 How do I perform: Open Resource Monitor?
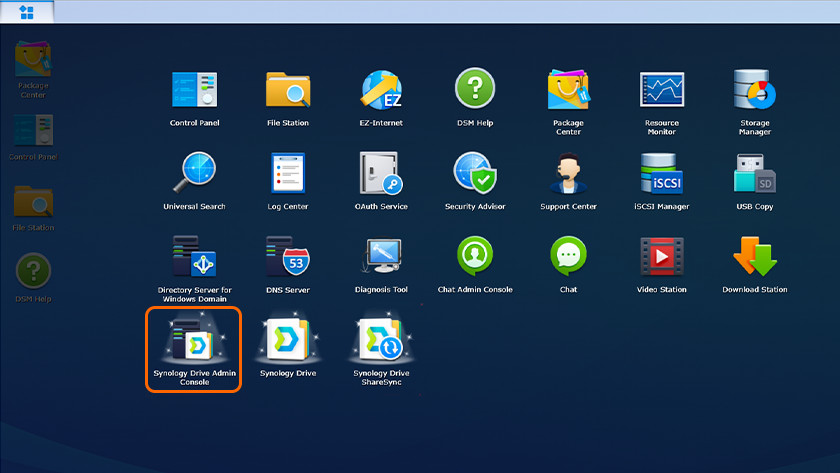click(661, 92)
